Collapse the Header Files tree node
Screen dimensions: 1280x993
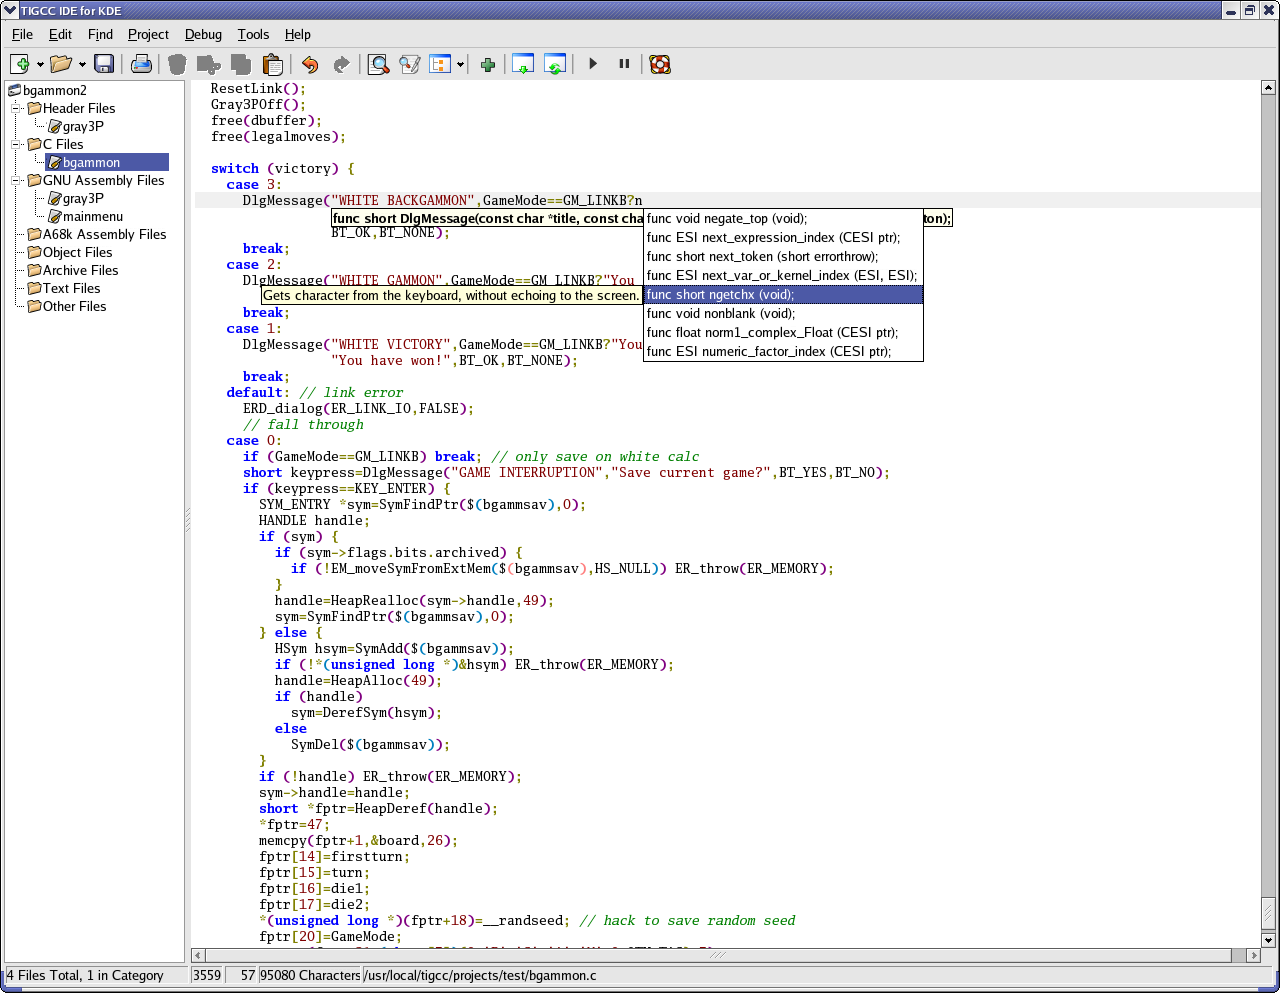tap(15, 108)
